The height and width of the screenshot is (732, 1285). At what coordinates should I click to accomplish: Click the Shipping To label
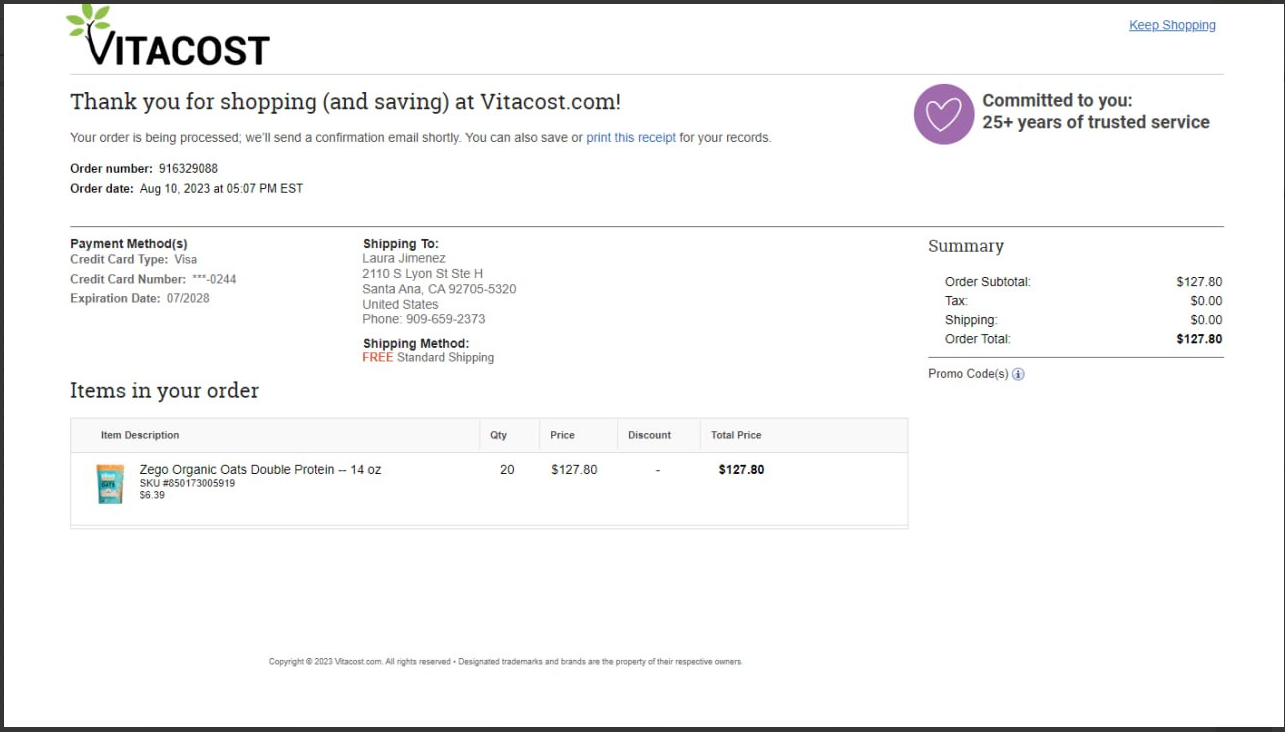[400, 244]
